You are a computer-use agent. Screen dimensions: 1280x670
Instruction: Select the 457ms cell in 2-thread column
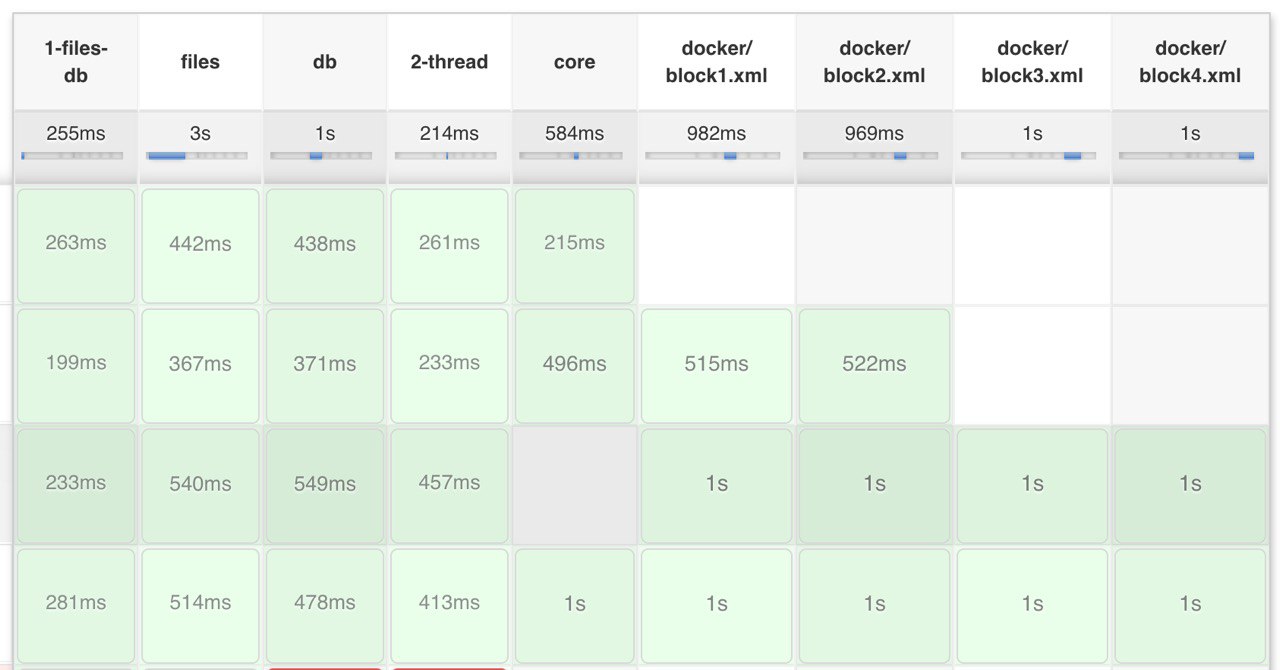tap(449, 486)
